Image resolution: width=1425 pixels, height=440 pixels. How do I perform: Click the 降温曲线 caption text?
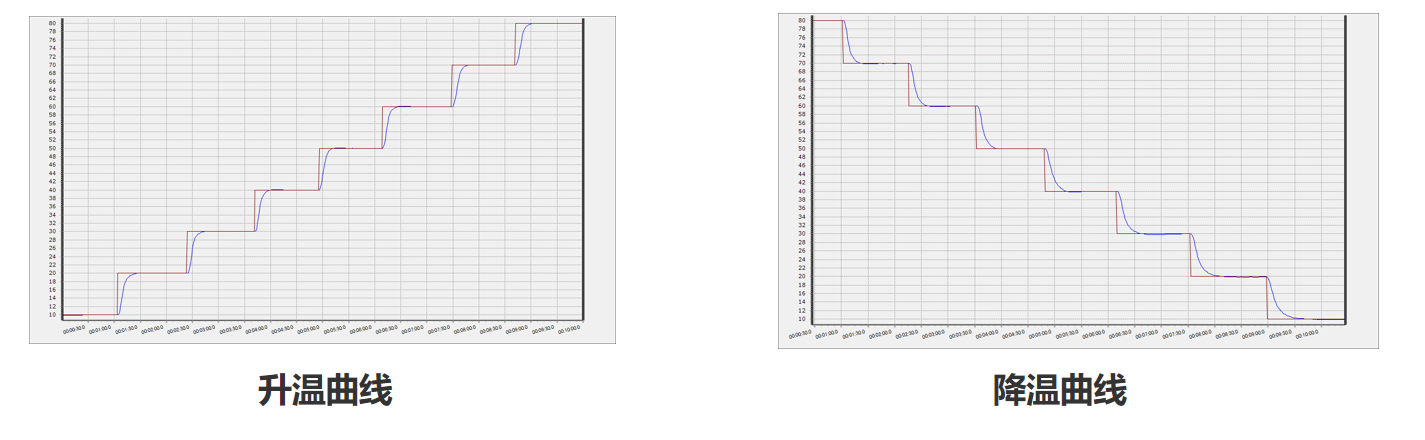click(1060, 390)
